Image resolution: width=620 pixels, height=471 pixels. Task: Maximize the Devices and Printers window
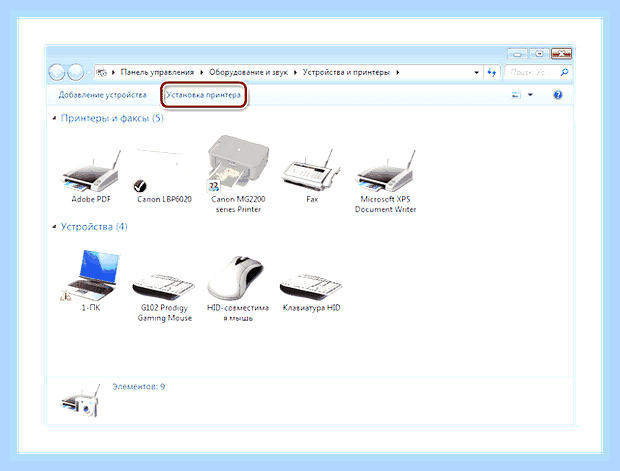[539, 53]
